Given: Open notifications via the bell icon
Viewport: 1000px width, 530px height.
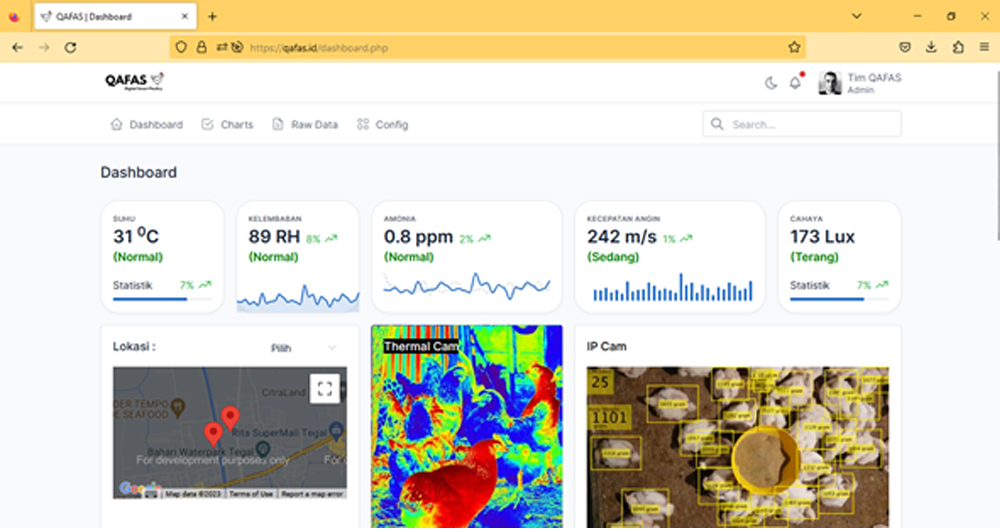Looking at the screenshot, I should 795,83.
